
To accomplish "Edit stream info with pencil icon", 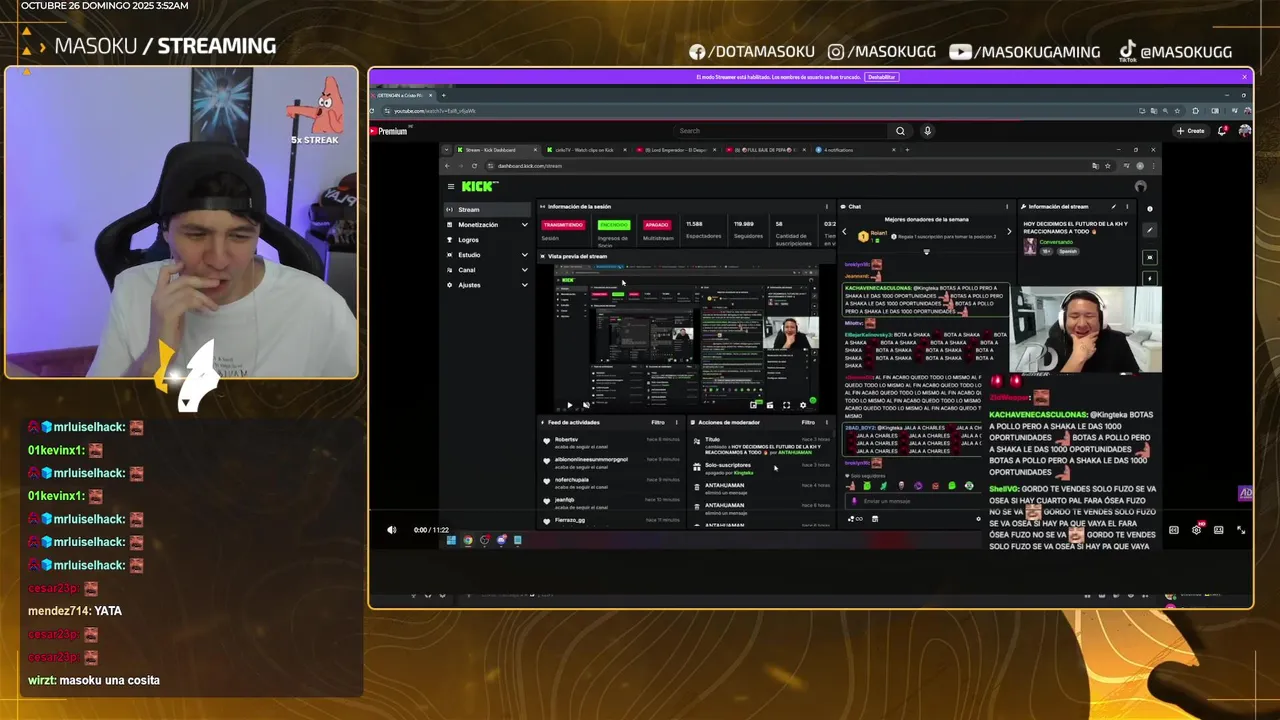I will click(1115, 207).
